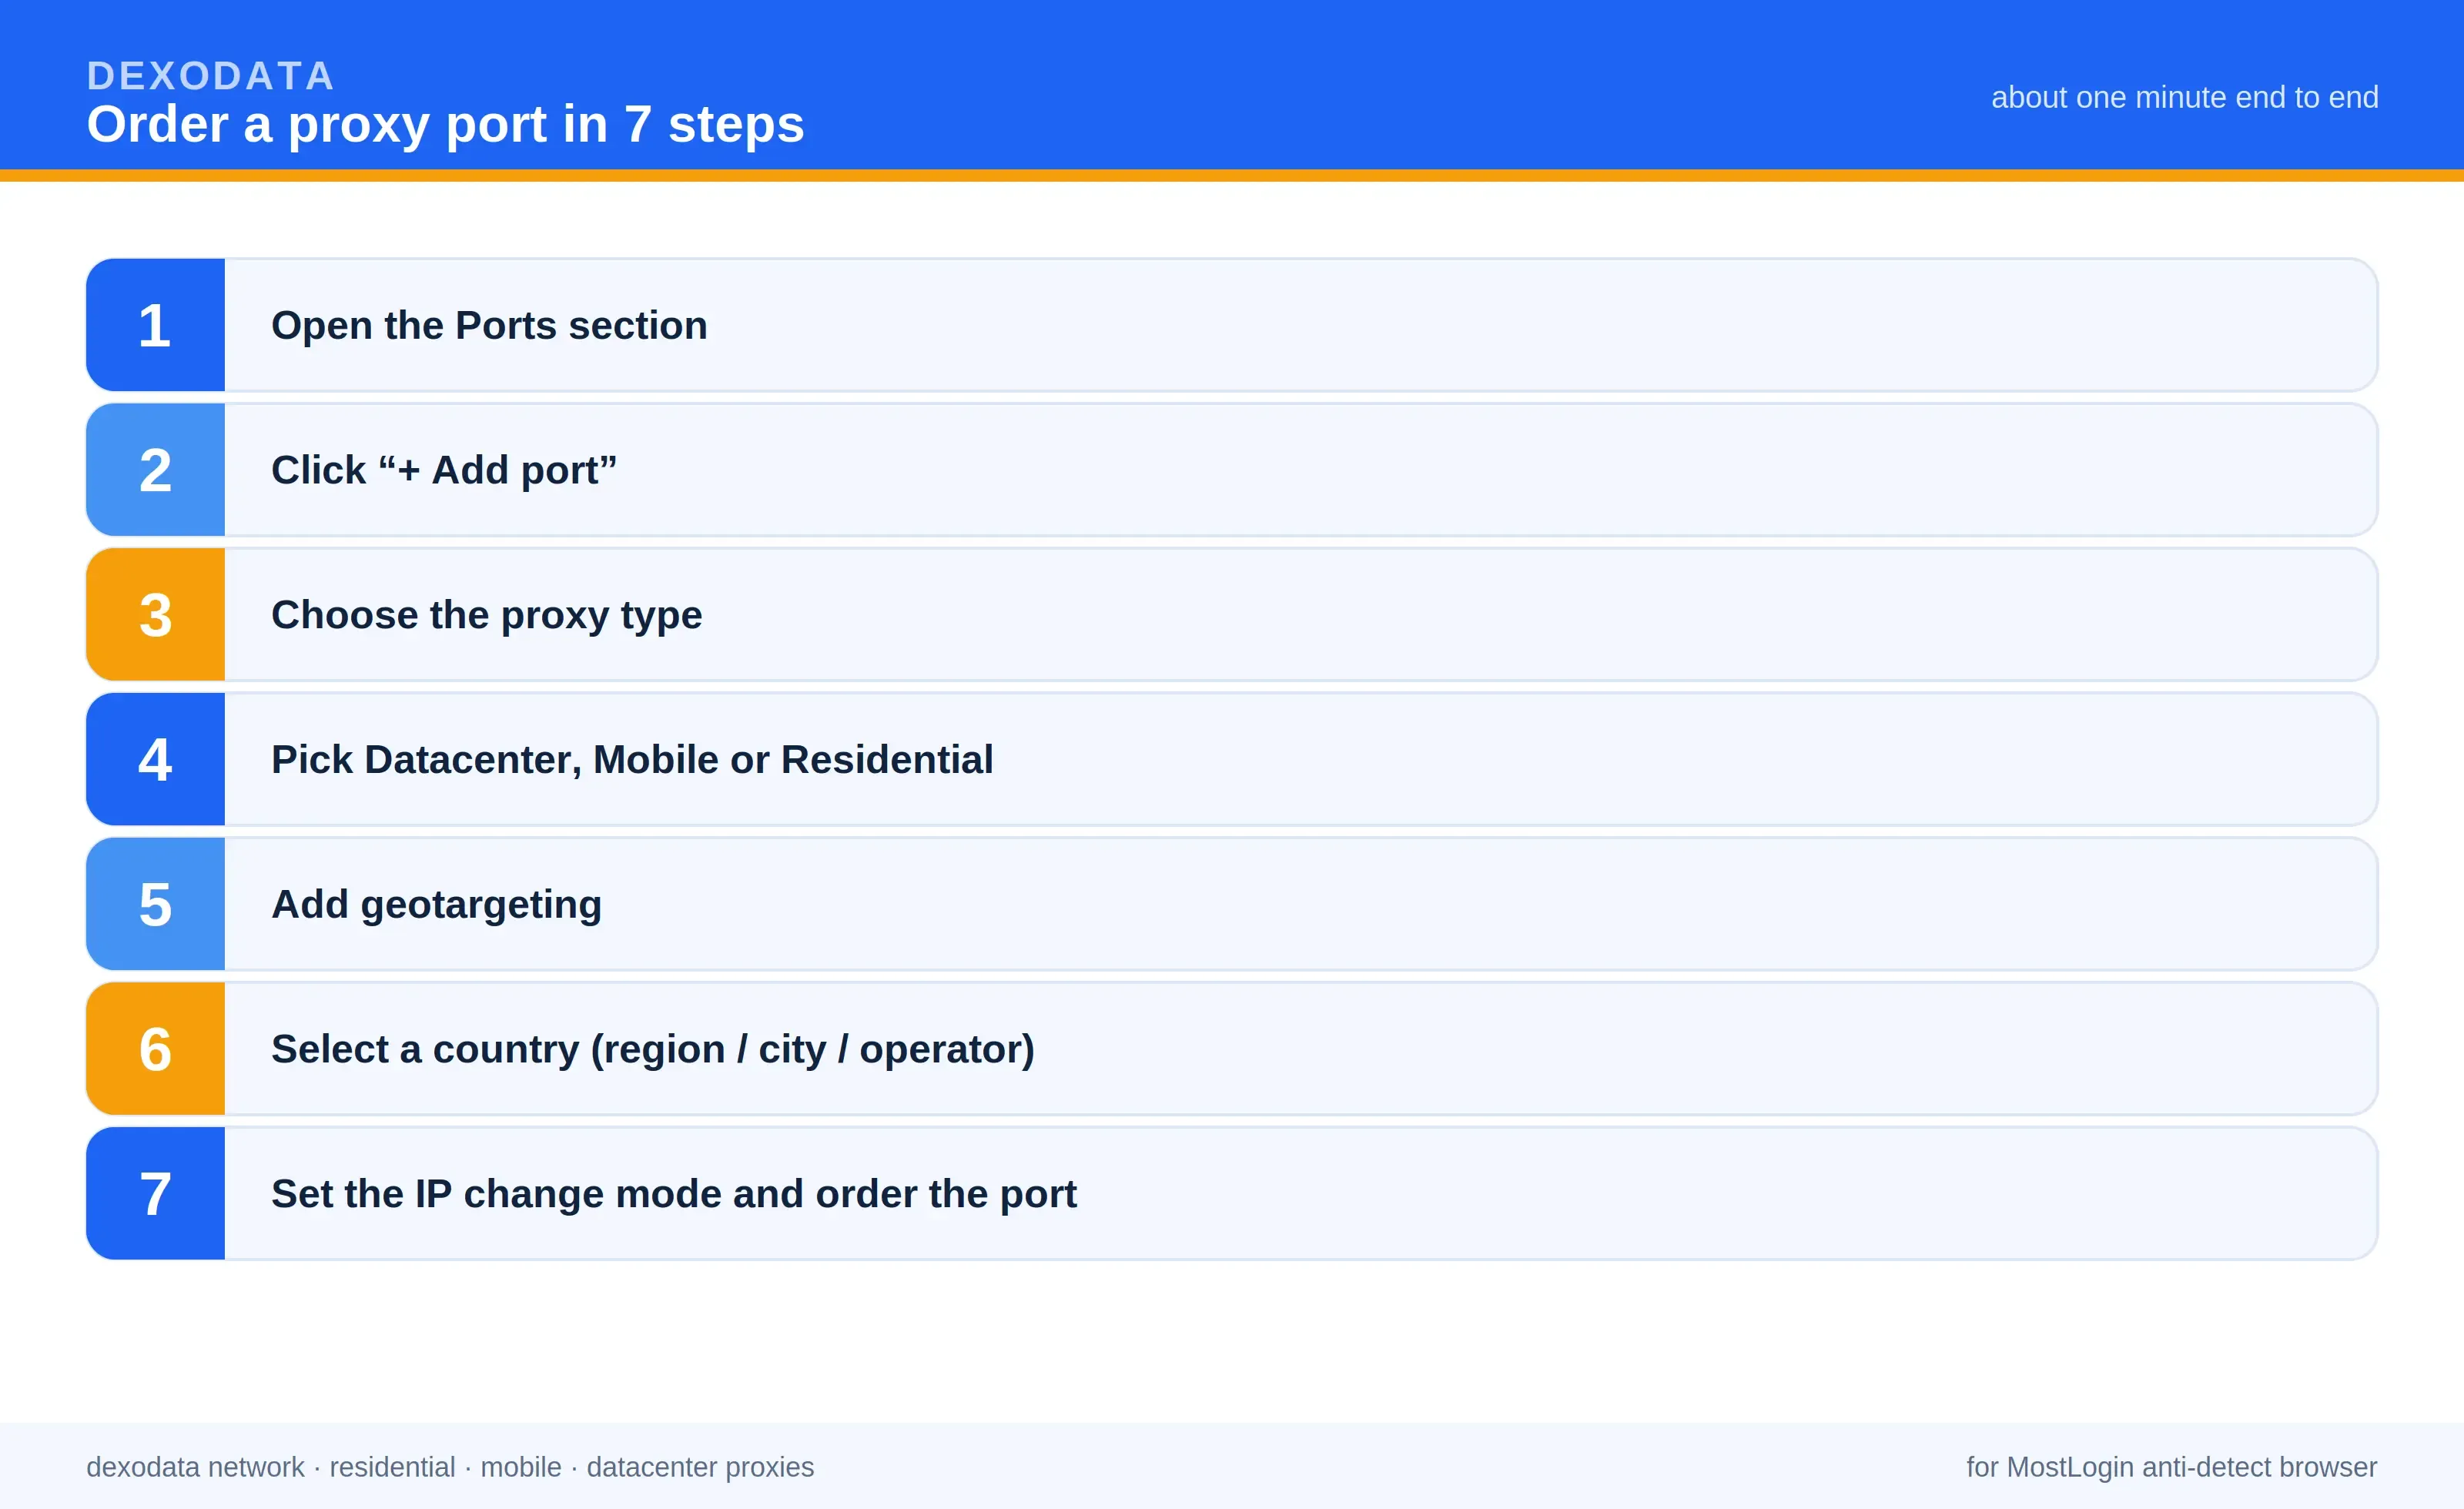Click the orange step 6 number badge
The height and width of the screenshot is (1509, 2464).
tap(155, 1049)
